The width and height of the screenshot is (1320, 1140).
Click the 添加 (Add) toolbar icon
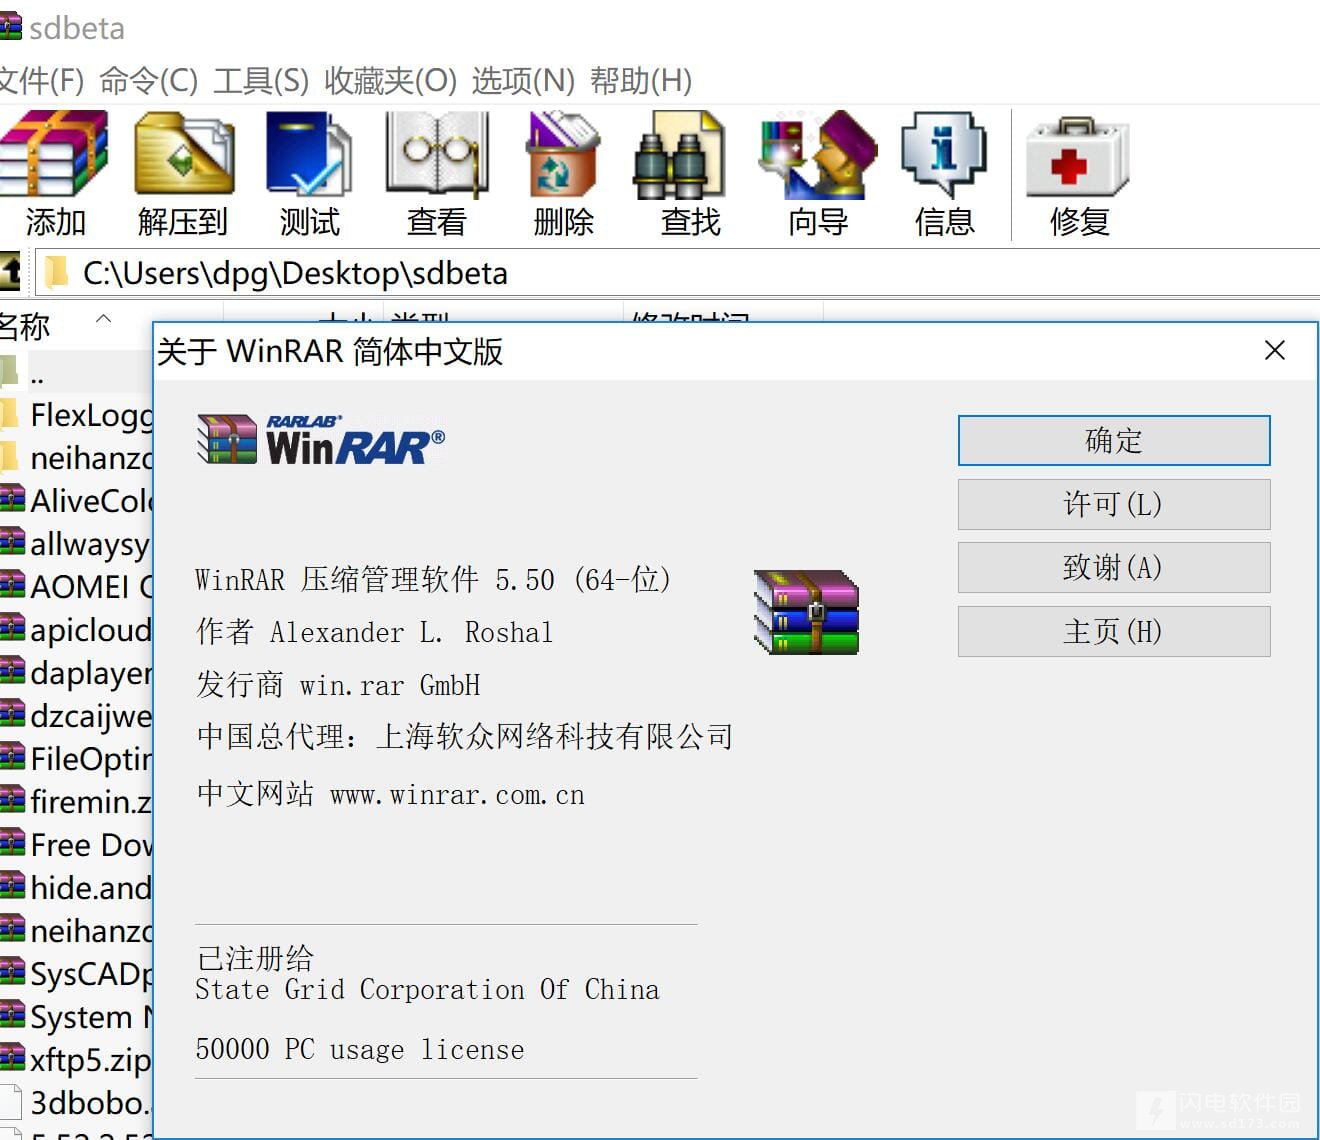click(54, 153)
